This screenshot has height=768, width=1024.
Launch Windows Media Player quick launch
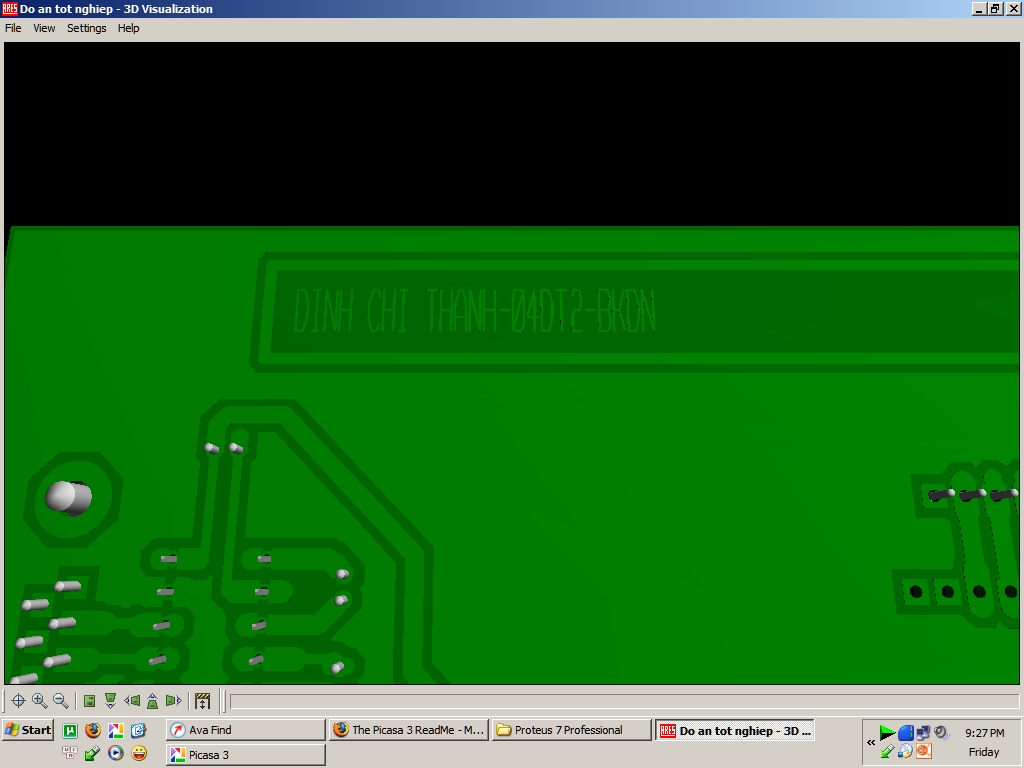tap(116, 753)
